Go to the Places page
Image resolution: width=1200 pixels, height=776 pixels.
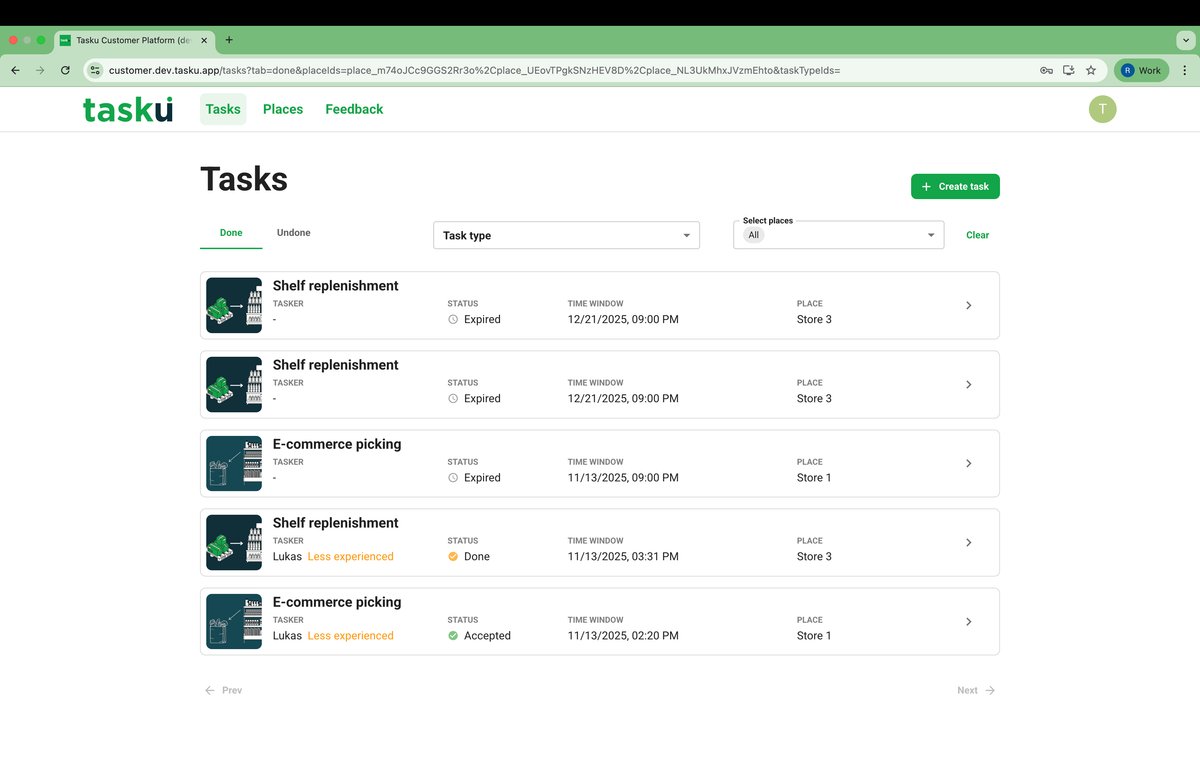(x=283, y=109)
